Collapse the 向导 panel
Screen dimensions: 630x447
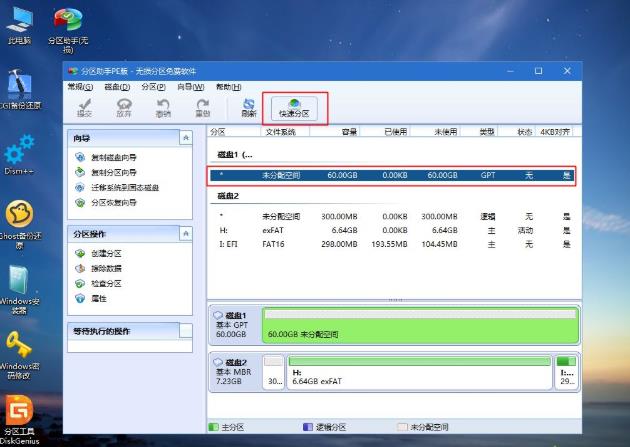point(186,138)
